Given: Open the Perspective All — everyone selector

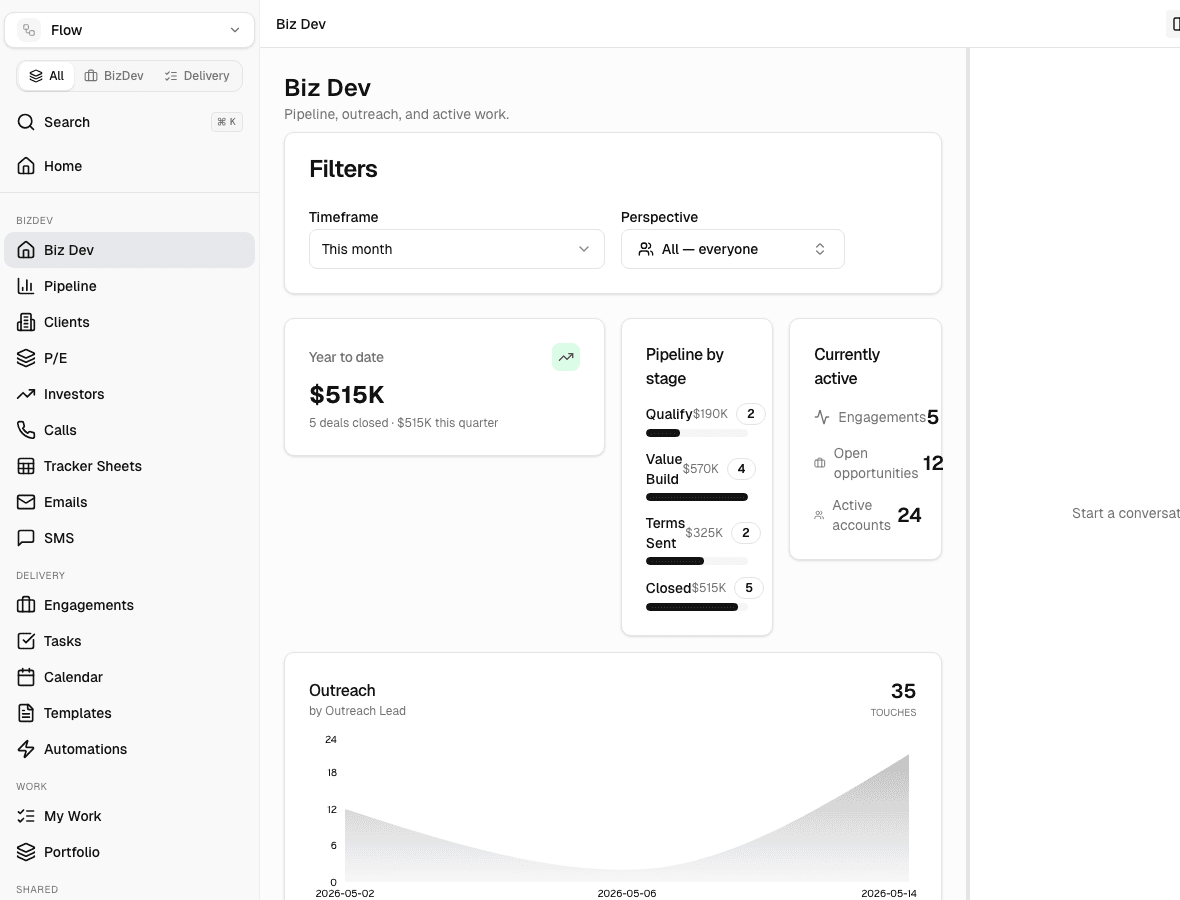Looking at the screenshot, I should coord(732,249).
